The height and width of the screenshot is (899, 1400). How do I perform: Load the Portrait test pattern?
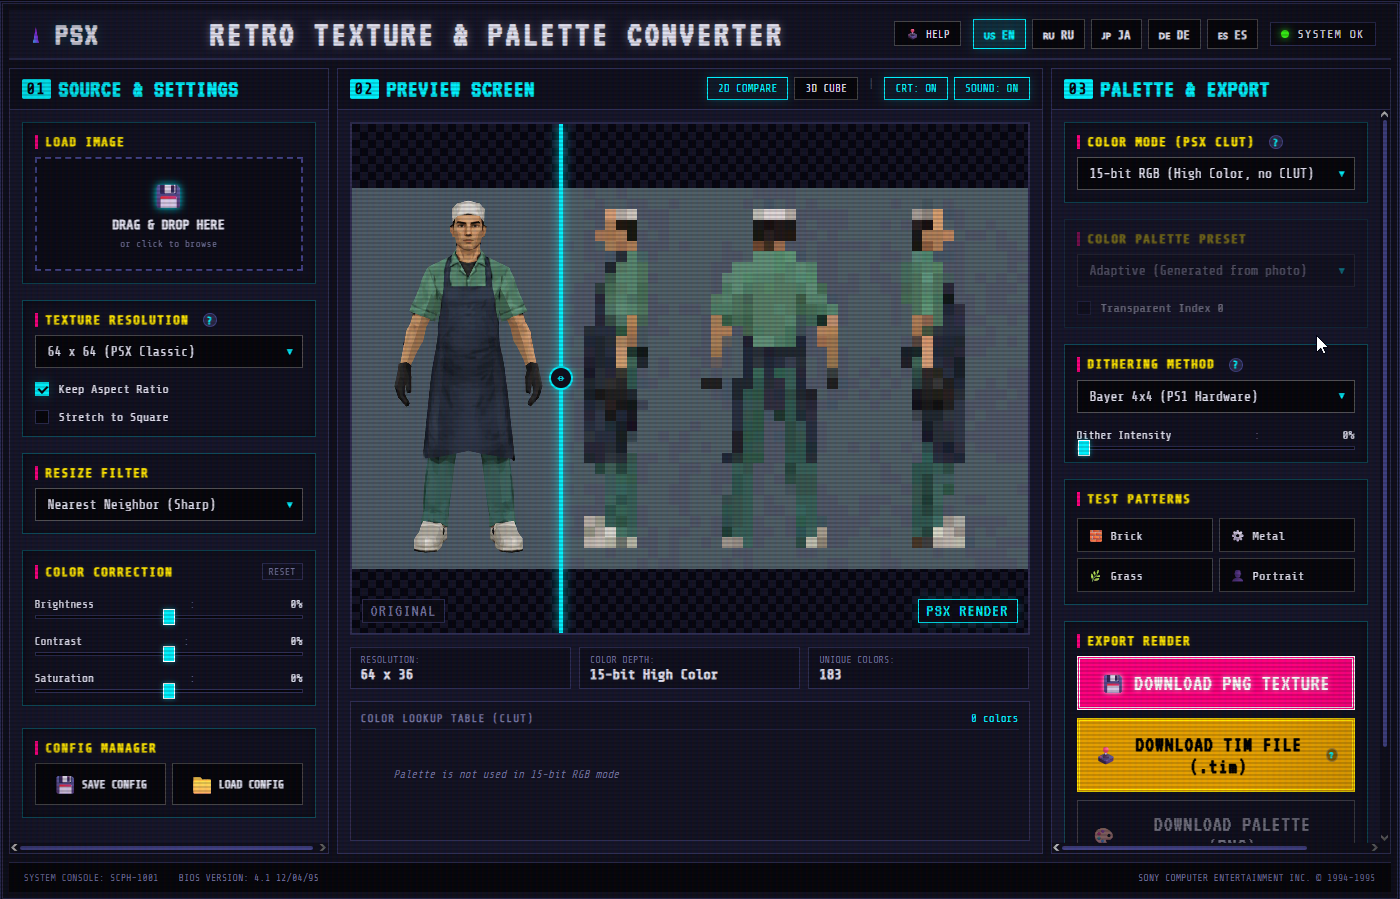[1287, 576]
